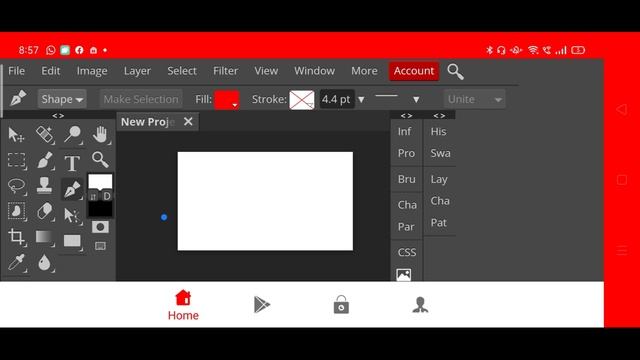Image resolution: width=640 pixels, height=360 pixels.
Task: Open the Layer menu
Action: pos(137,71)
